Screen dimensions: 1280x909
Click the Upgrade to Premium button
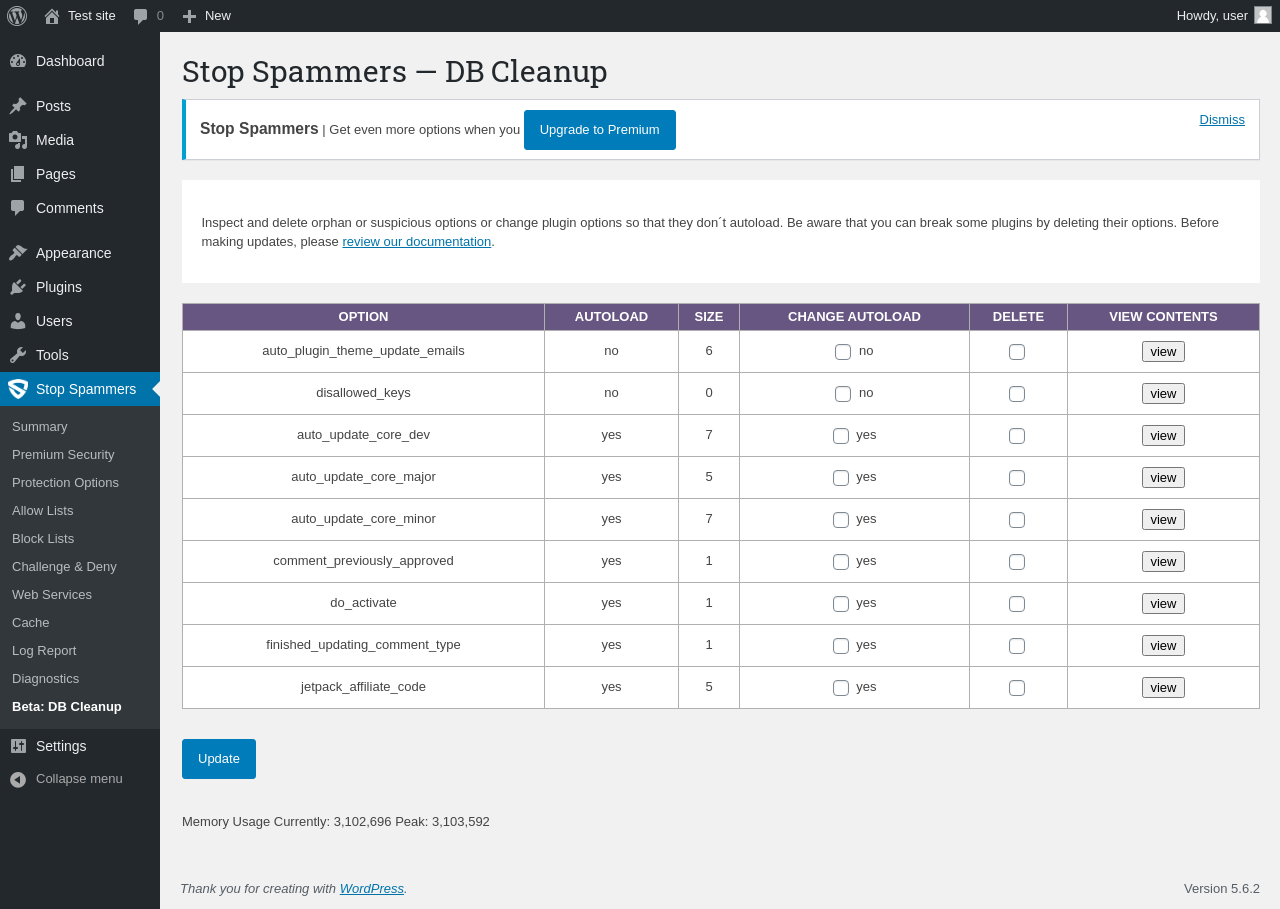pyautogui.click(x=600, y=130)
